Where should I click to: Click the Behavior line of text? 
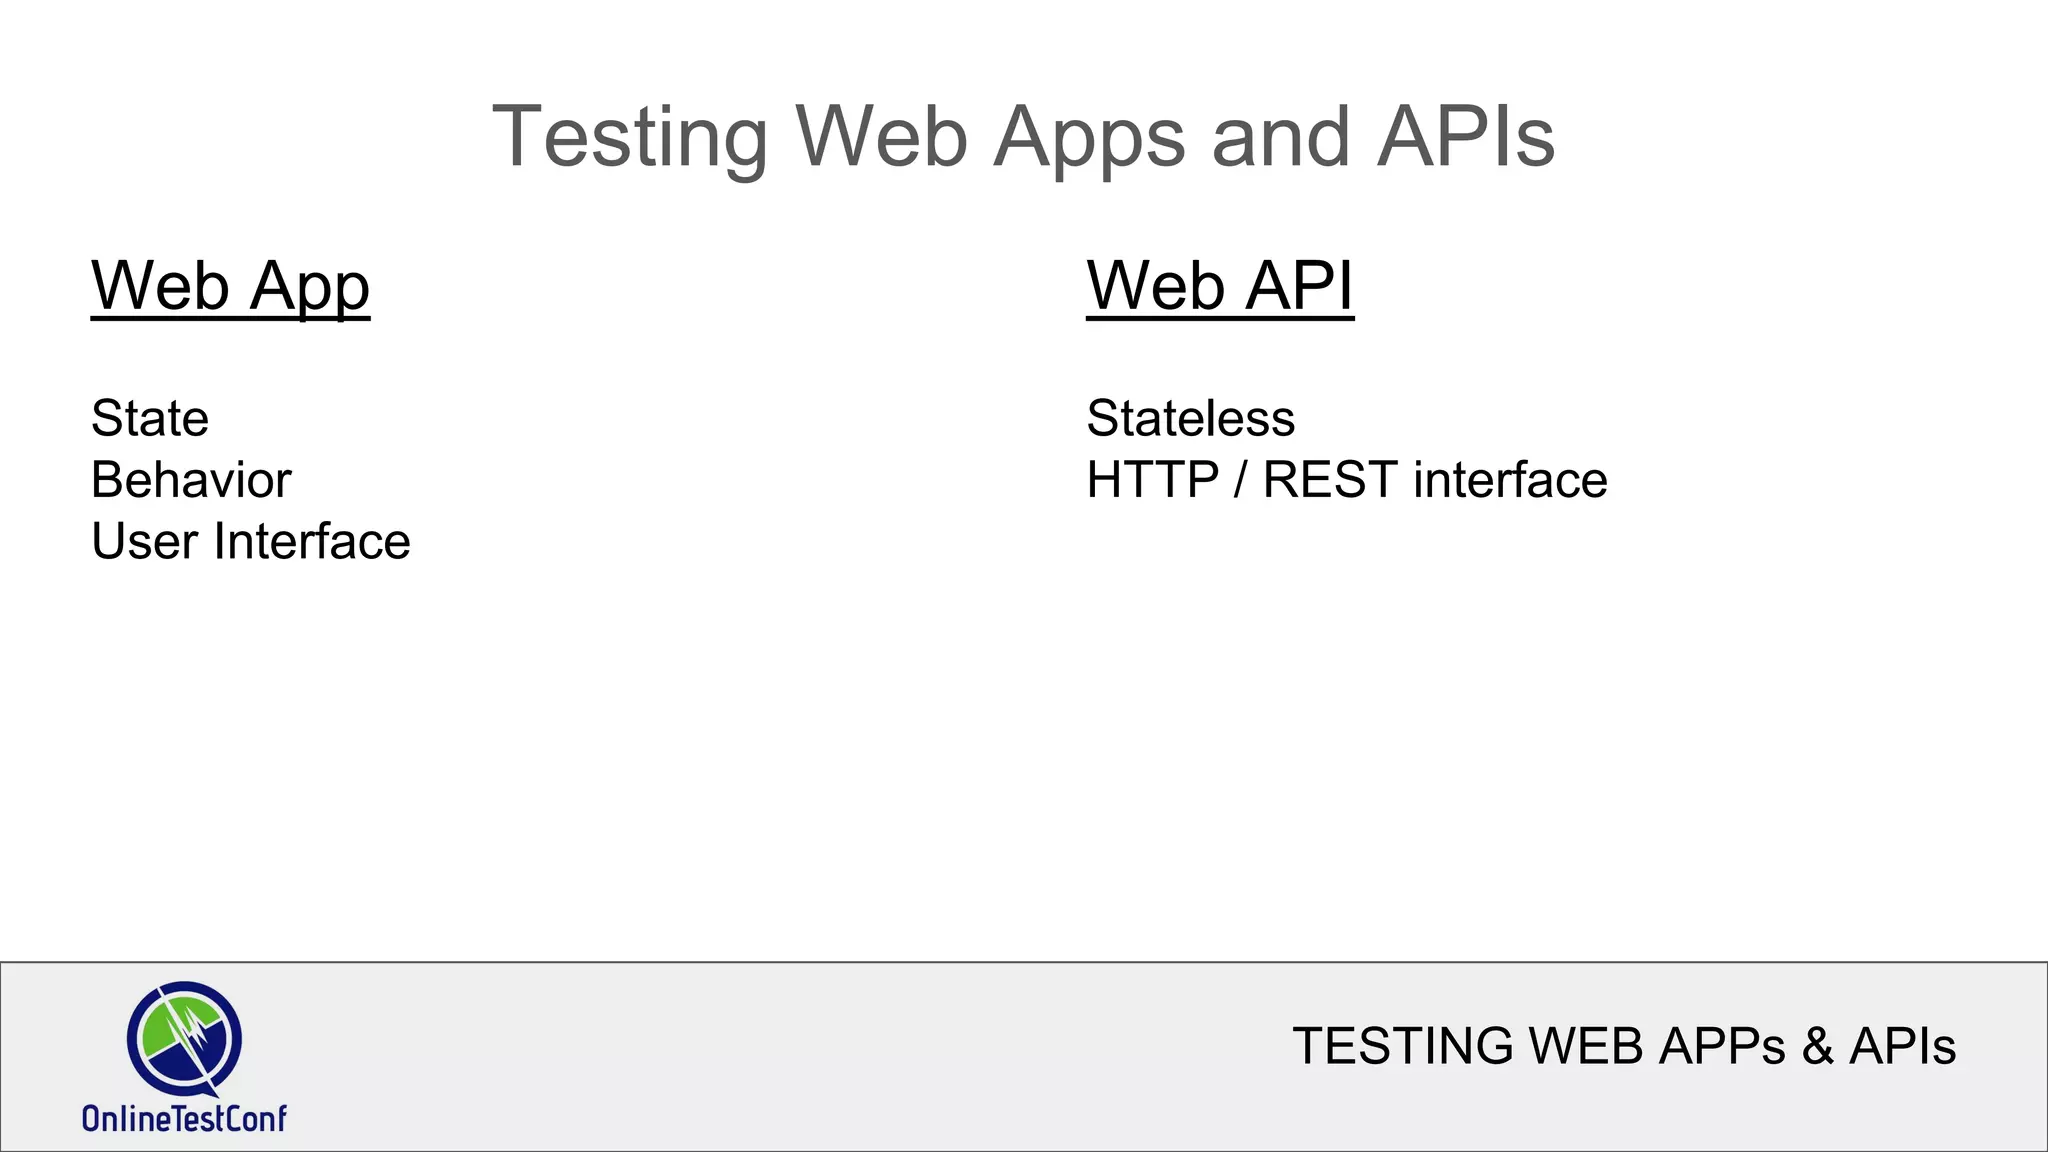pyautogui.click(x=191, y=480)
